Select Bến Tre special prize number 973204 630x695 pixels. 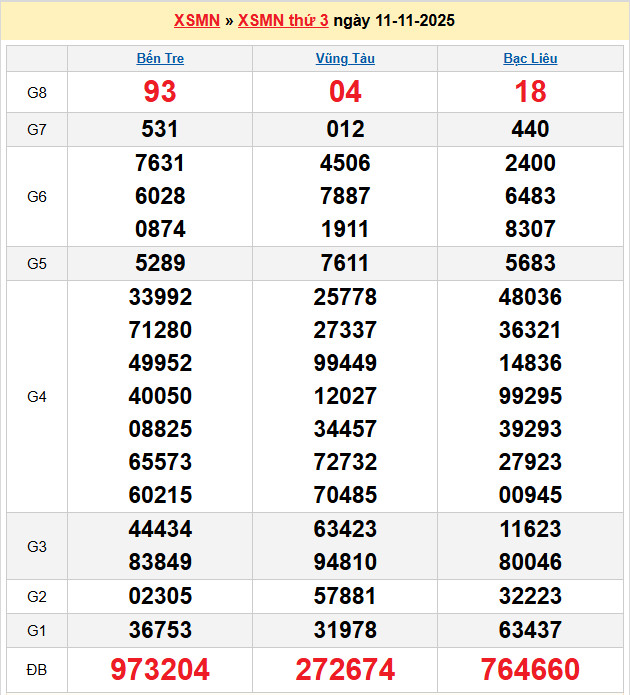(x=160, y=669)
